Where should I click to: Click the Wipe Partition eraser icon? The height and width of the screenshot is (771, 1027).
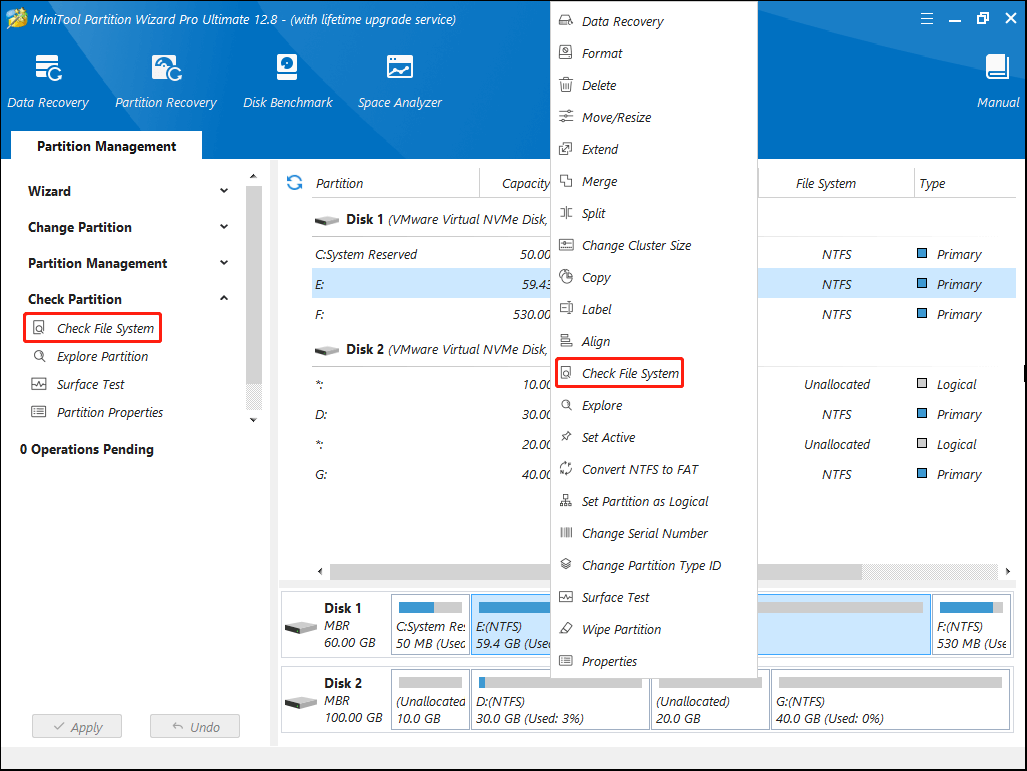click(x=566, y=628)
